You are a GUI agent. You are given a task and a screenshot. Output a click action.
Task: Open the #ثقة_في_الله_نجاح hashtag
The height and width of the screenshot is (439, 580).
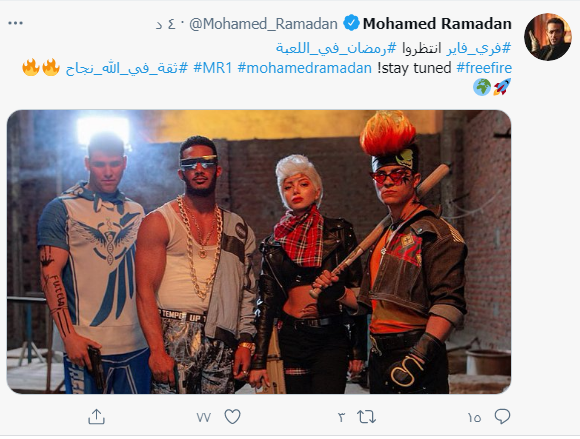[127, 68]
